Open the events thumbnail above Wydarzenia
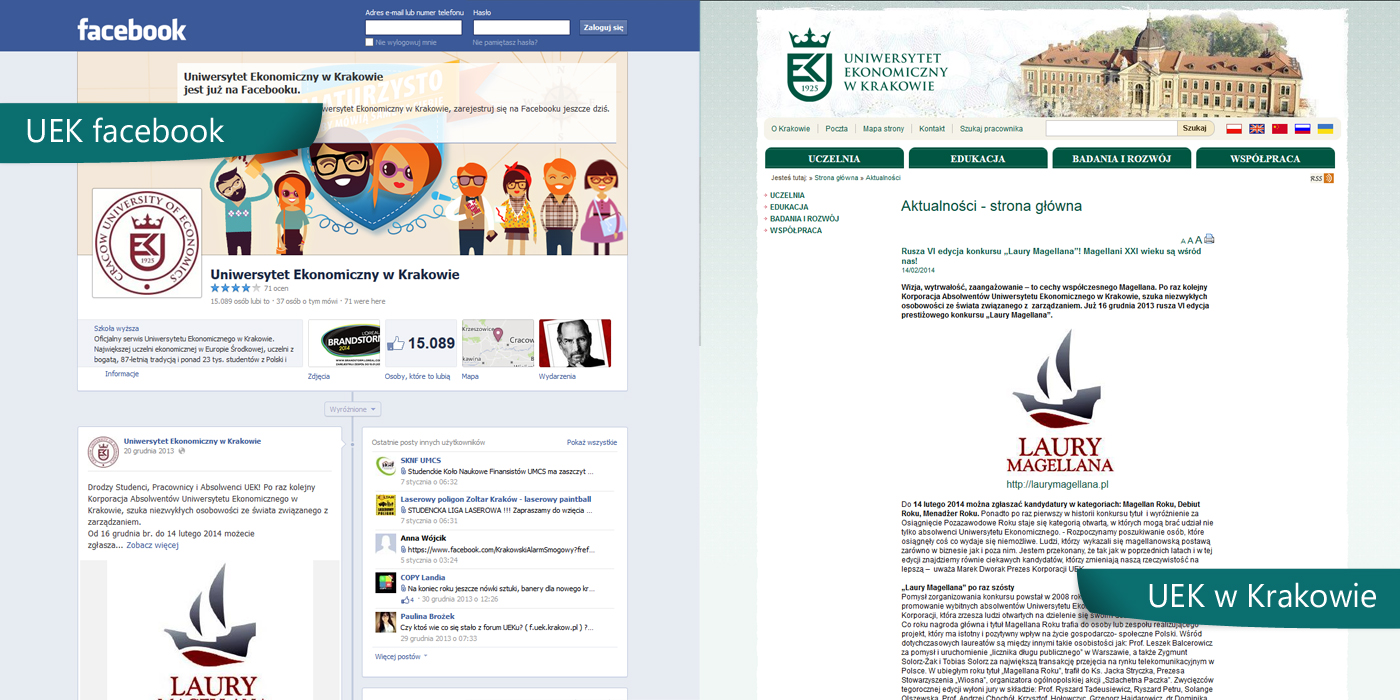This screenshot has width=1400, height=700. pos(575,343)
